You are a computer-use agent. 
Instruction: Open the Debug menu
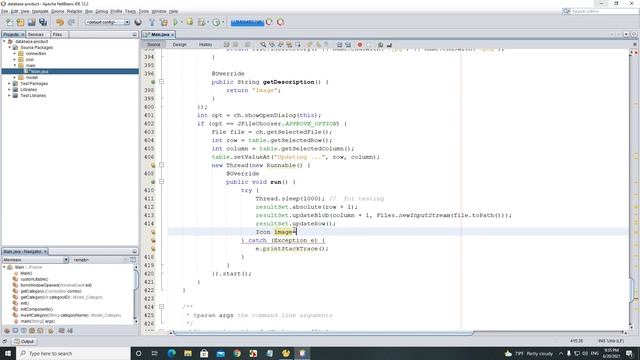tap(102, 11)
